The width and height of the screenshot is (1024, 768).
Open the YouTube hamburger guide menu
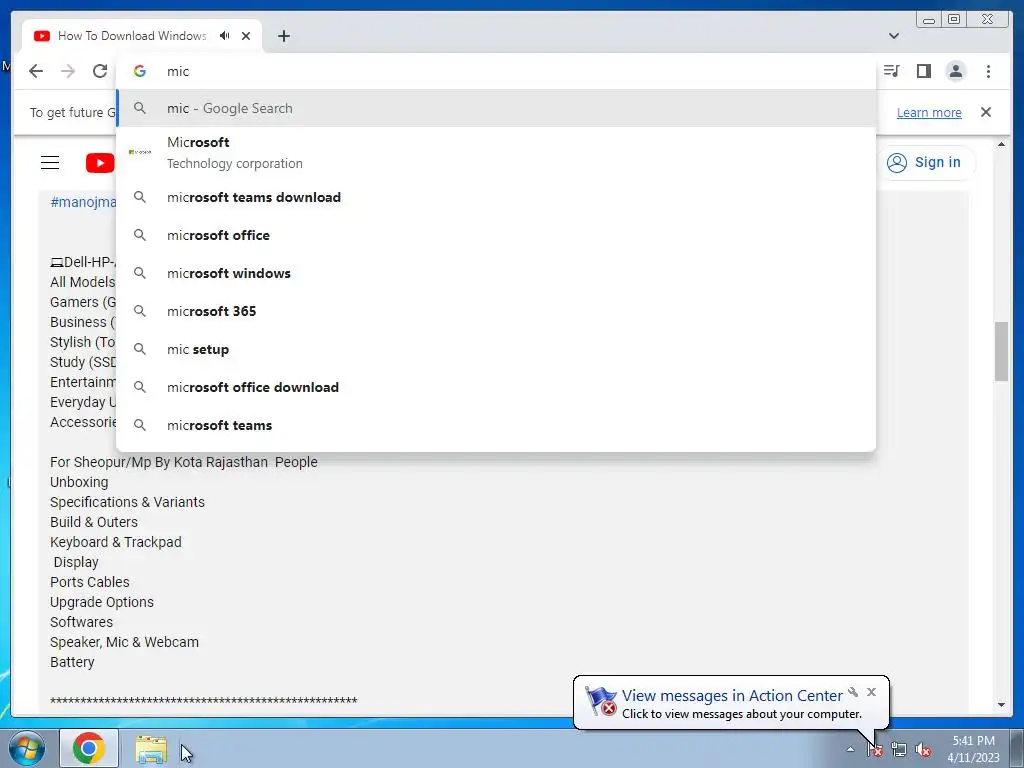(50, 163)
